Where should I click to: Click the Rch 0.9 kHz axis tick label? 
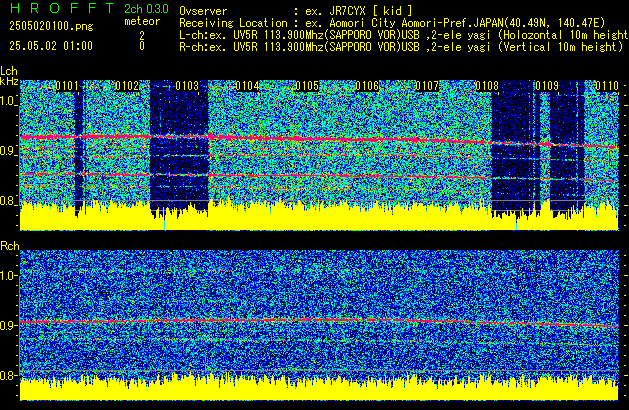pyautogui.click(x=8, y=326)
